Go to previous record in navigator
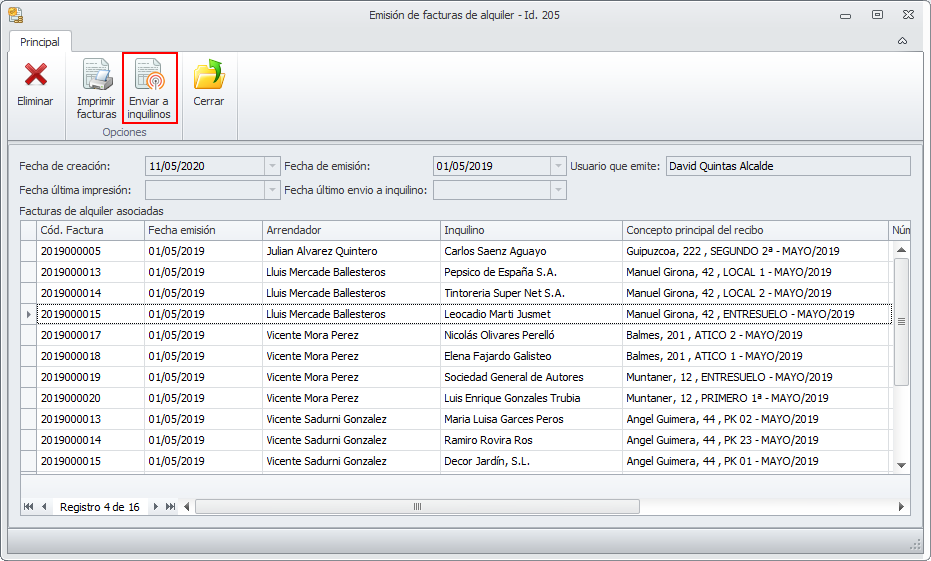The image size is (931, 561). click(x=44, y=507)
